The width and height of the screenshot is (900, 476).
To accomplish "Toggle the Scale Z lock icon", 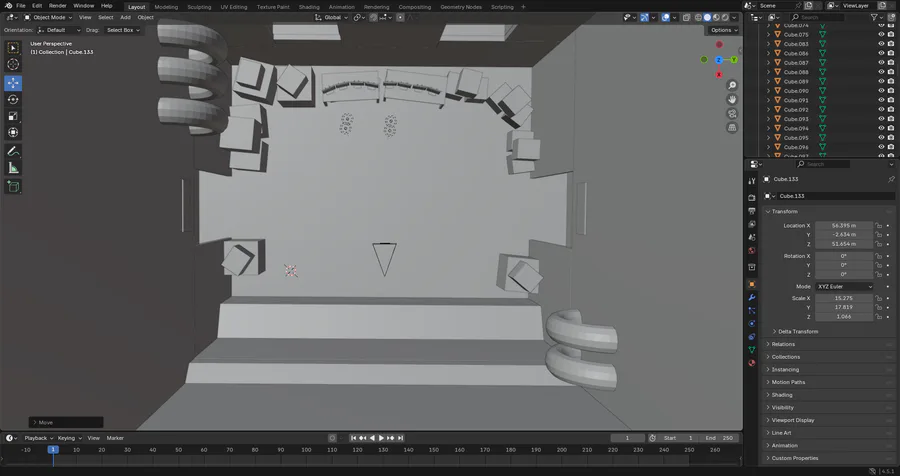I will [878, 316].
